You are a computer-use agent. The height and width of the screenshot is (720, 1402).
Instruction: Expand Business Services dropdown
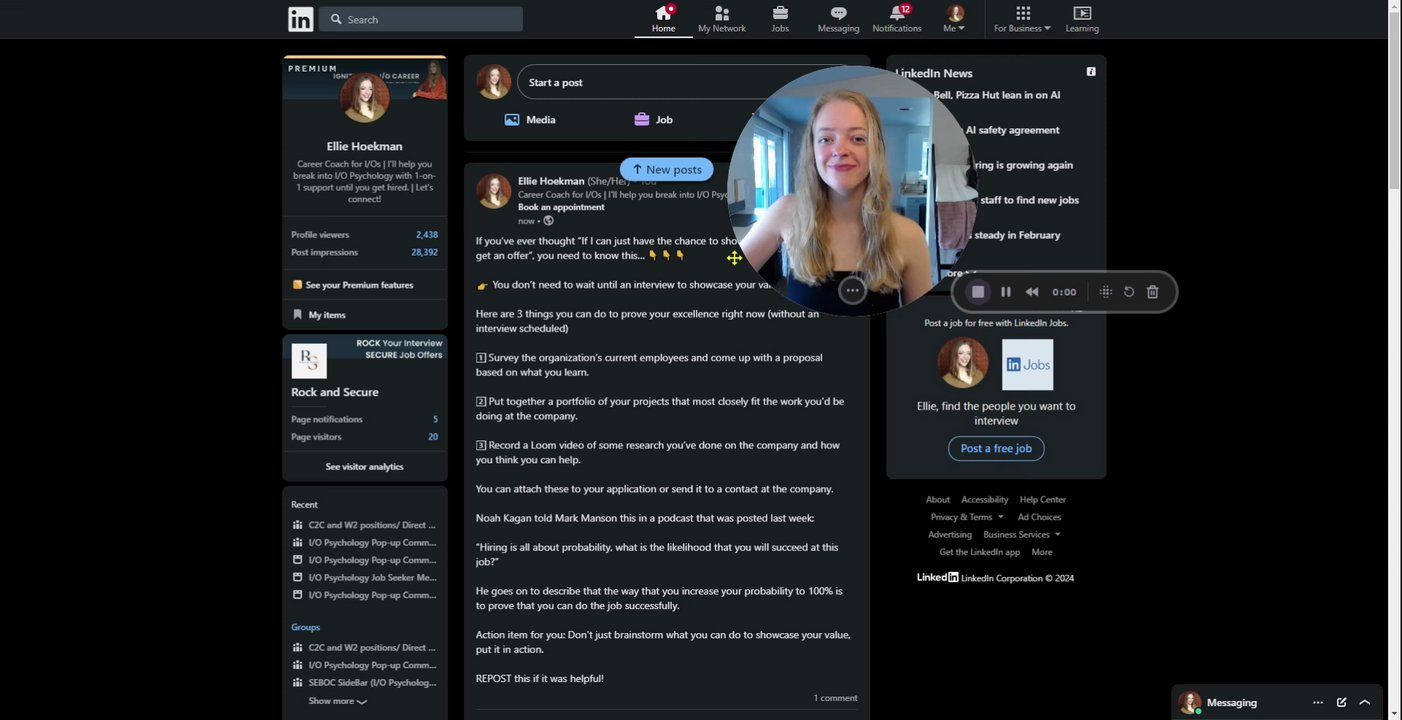tap(1022, 535)
